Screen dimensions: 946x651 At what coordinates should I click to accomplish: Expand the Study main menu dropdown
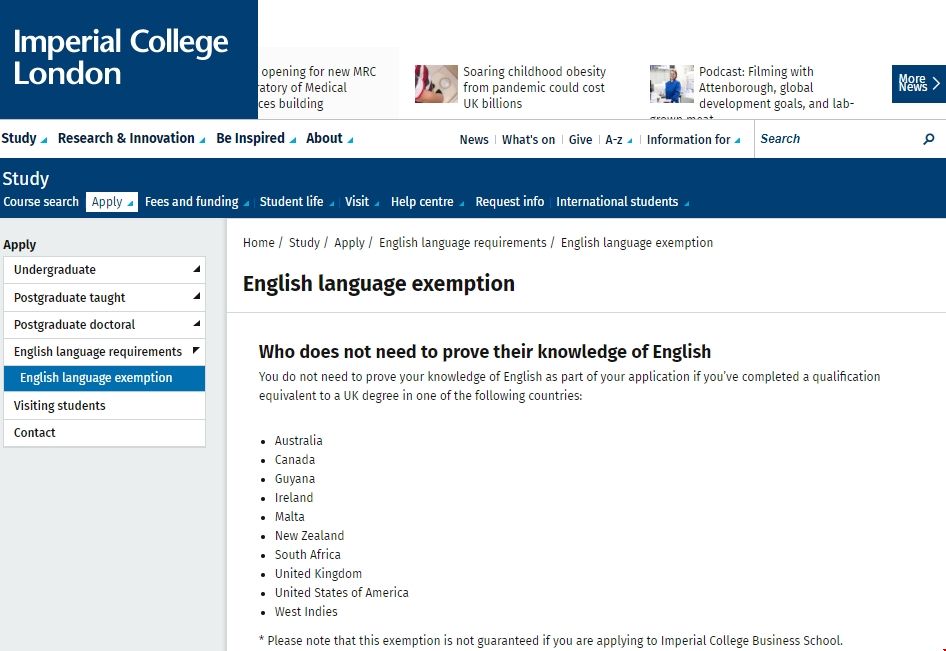(x=24, y=139)
